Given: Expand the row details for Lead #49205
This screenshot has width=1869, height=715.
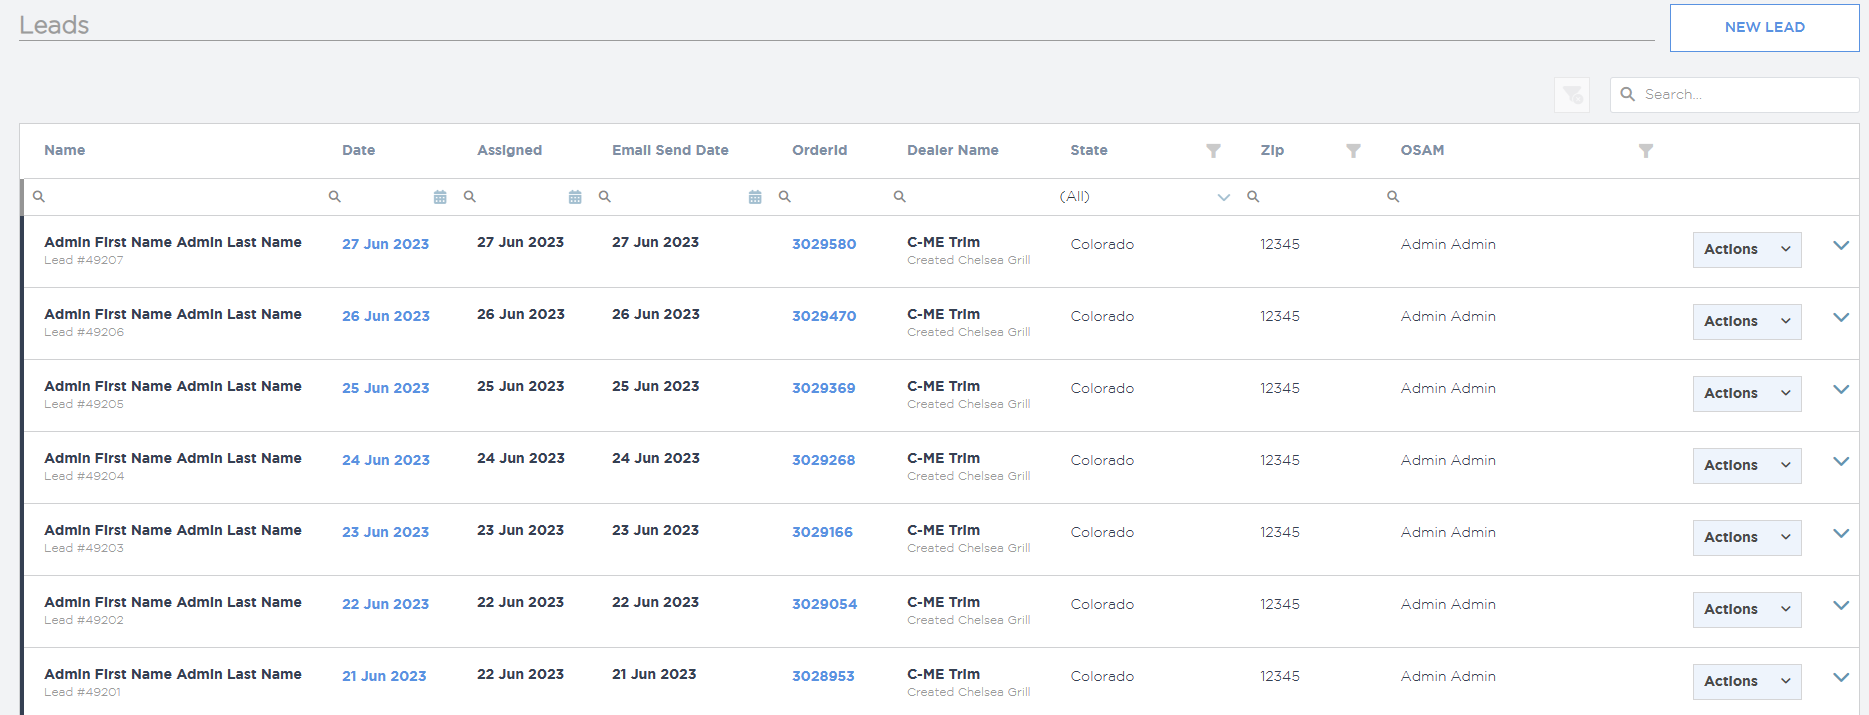Looking at the screenshot, I should 1841,390.
